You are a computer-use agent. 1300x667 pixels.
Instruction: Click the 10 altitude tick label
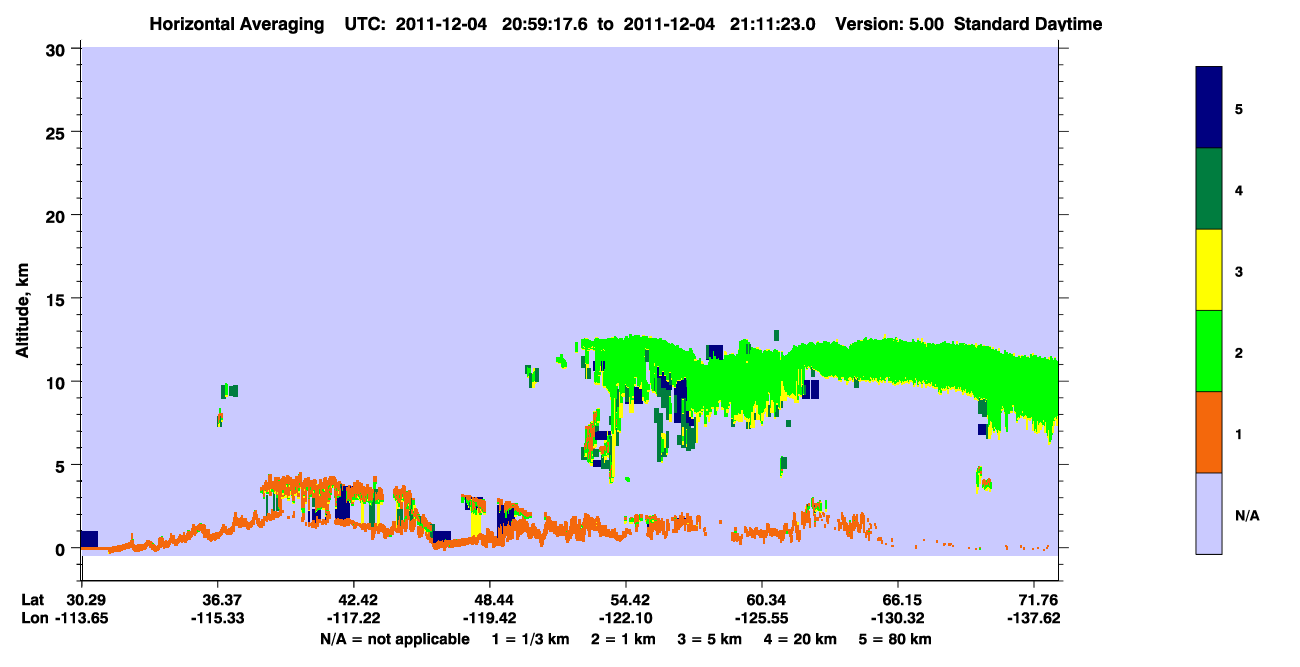point(58,382)
